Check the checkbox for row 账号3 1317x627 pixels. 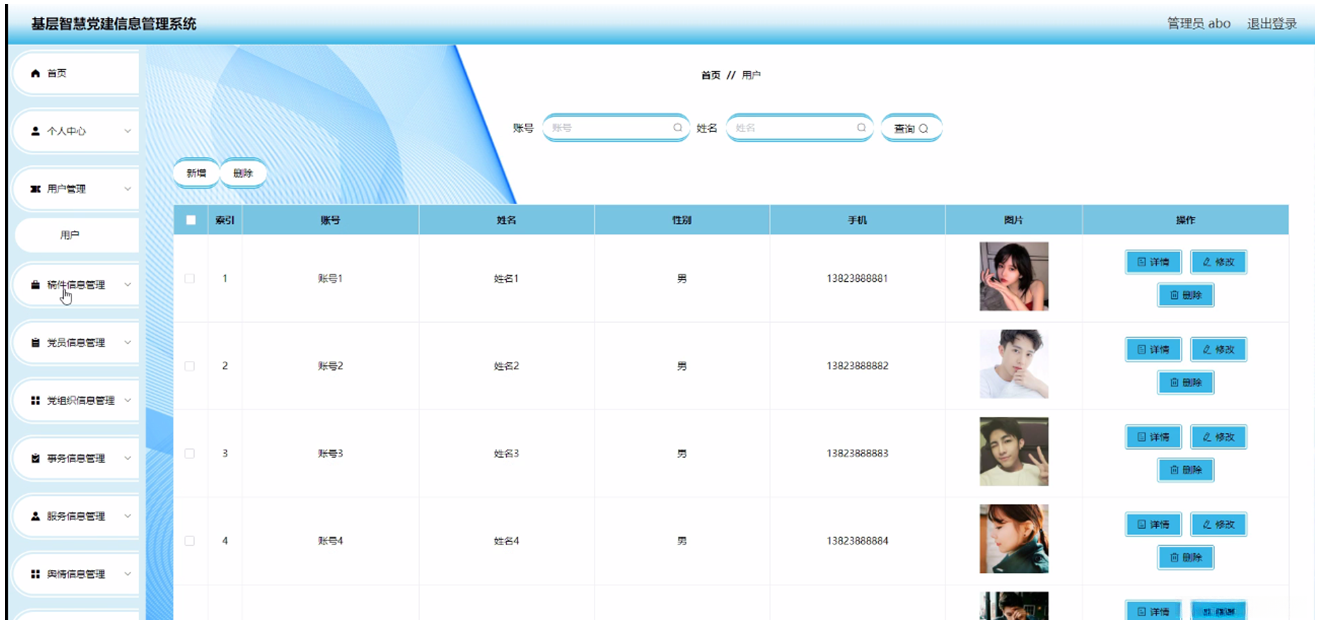[190, 454]
